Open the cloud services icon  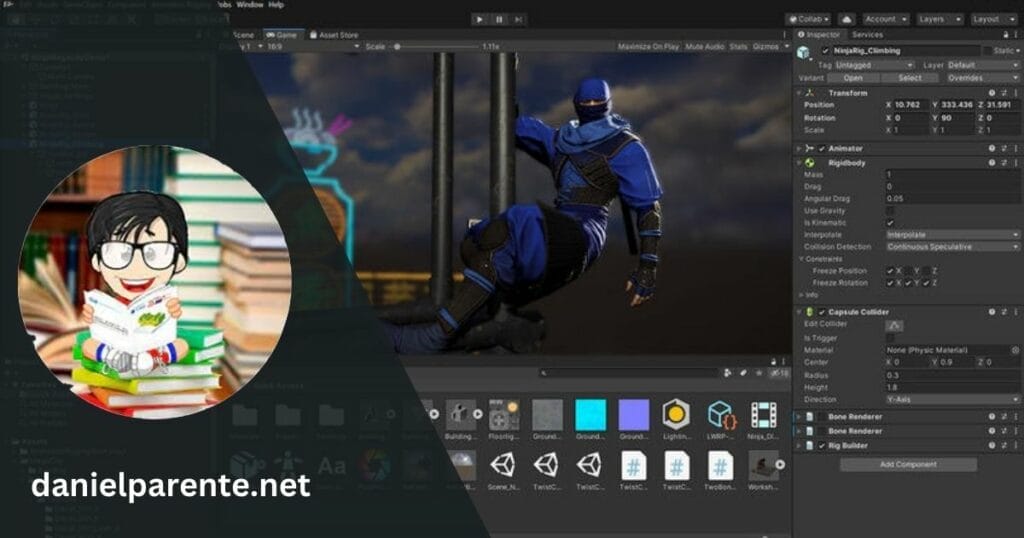coord(846,20)
